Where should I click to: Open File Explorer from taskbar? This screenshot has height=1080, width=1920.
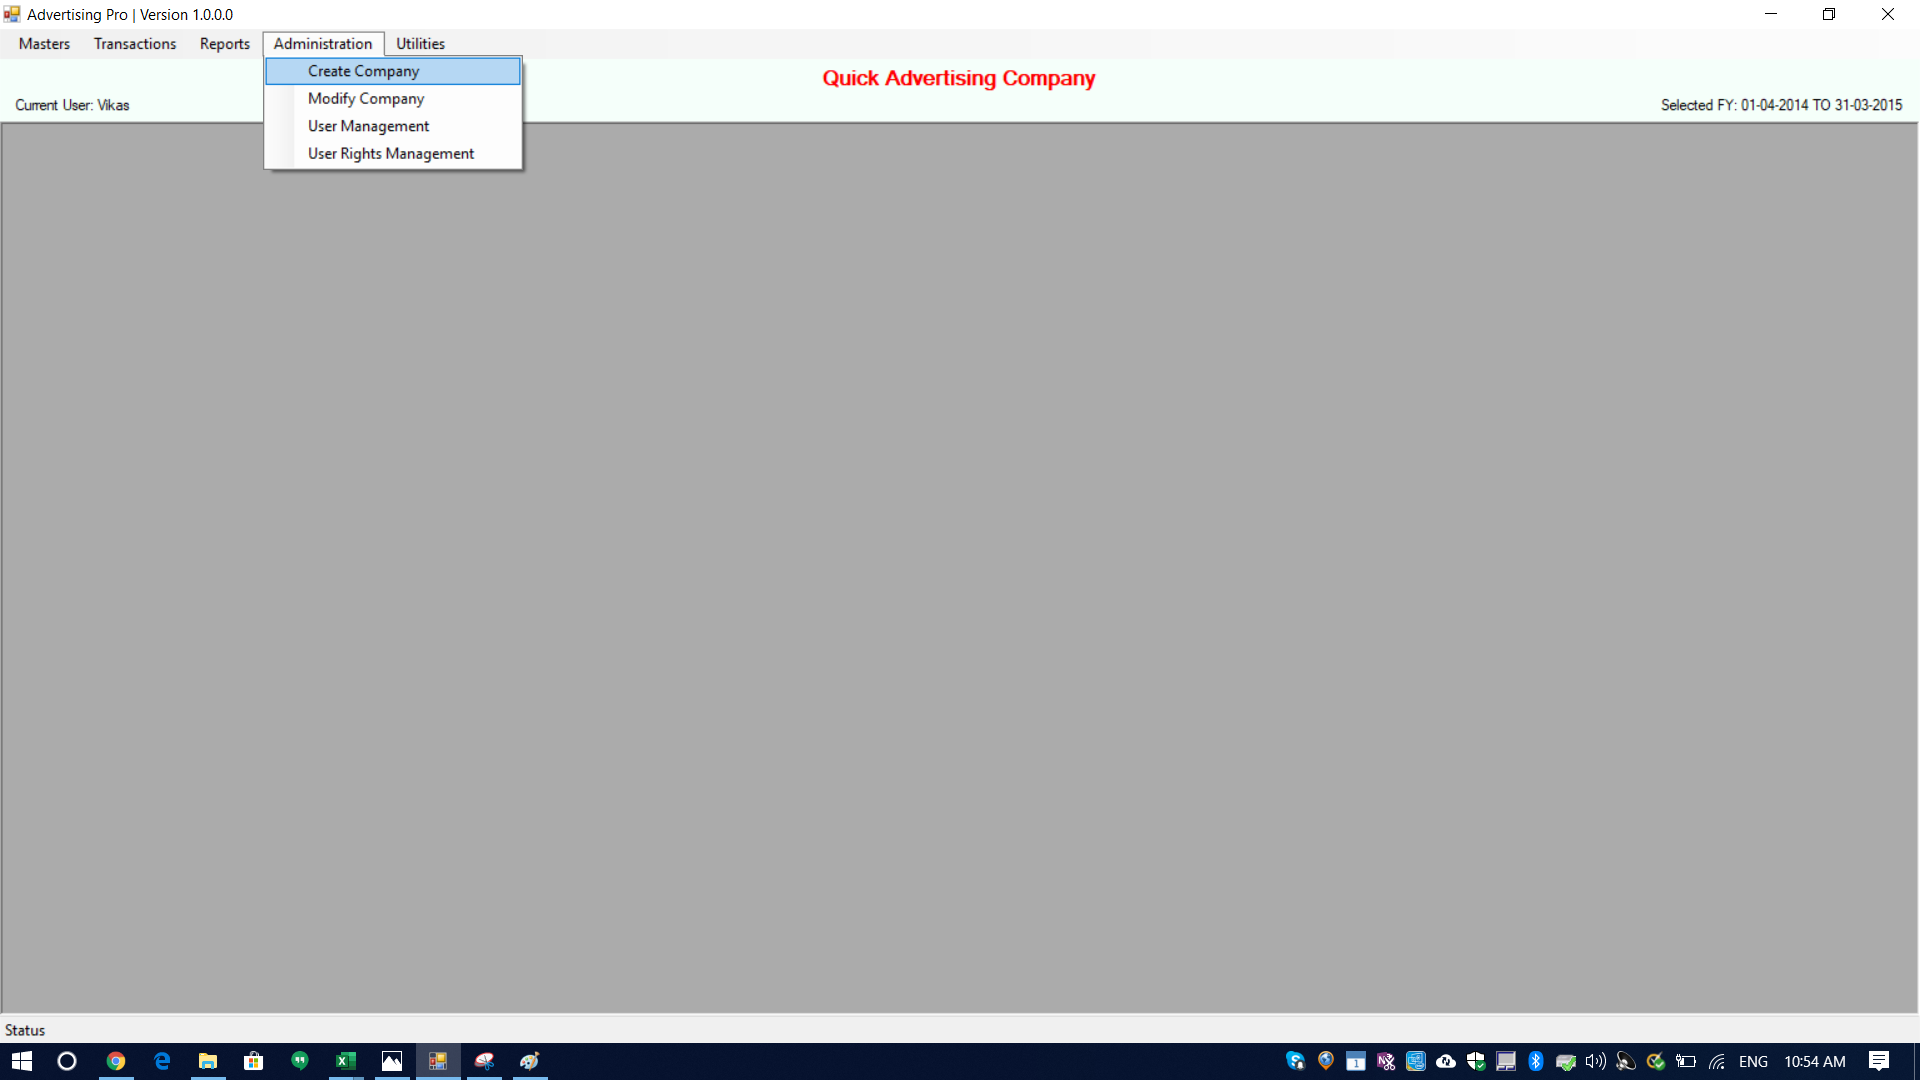pos(208,1061)
